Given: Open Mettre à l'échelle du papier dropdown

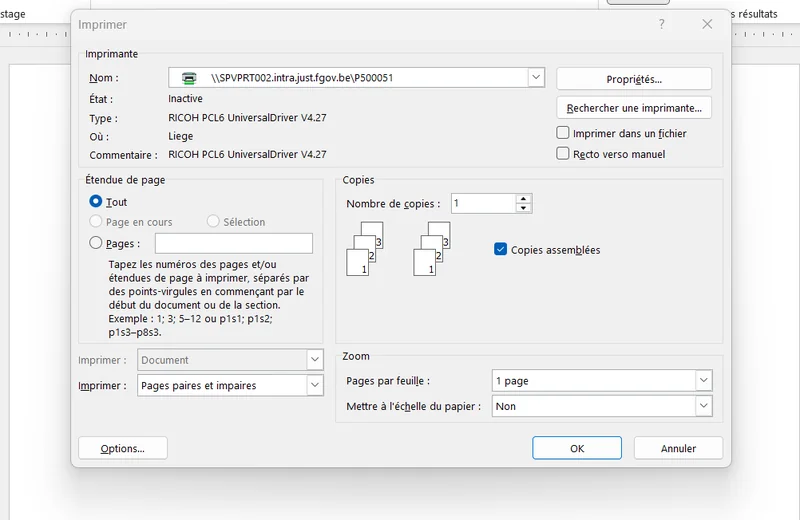Looking at the screenshot, I should [703, 407].
